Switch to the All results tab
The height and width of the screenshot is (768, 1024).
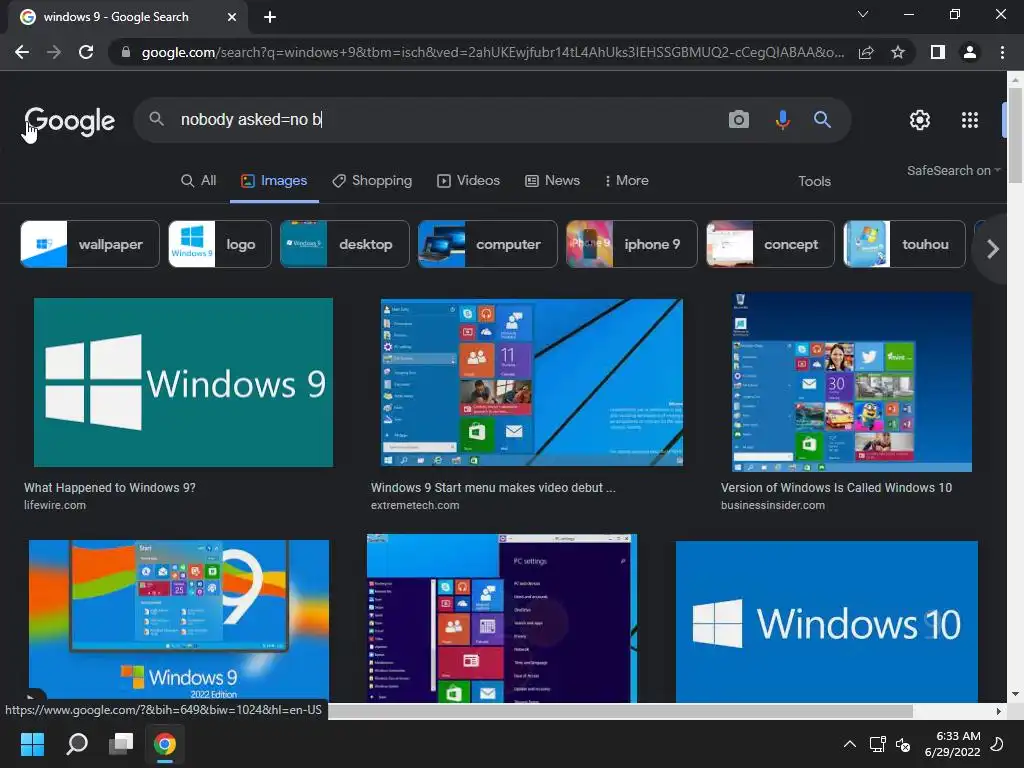(199, 181)
